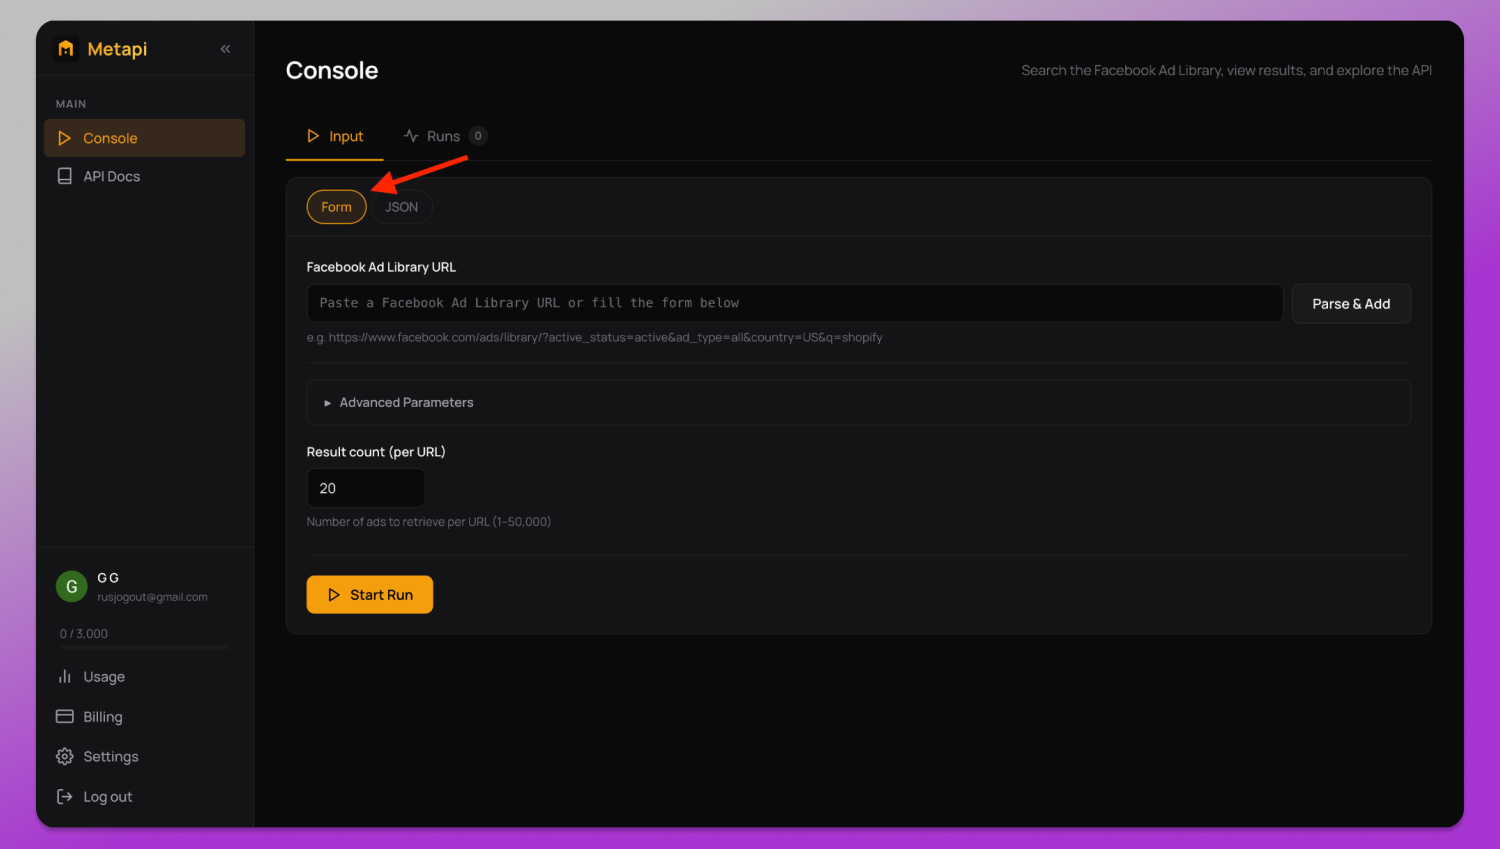Focus the Facebook Ad Library URL field

(x=795, y=303)
